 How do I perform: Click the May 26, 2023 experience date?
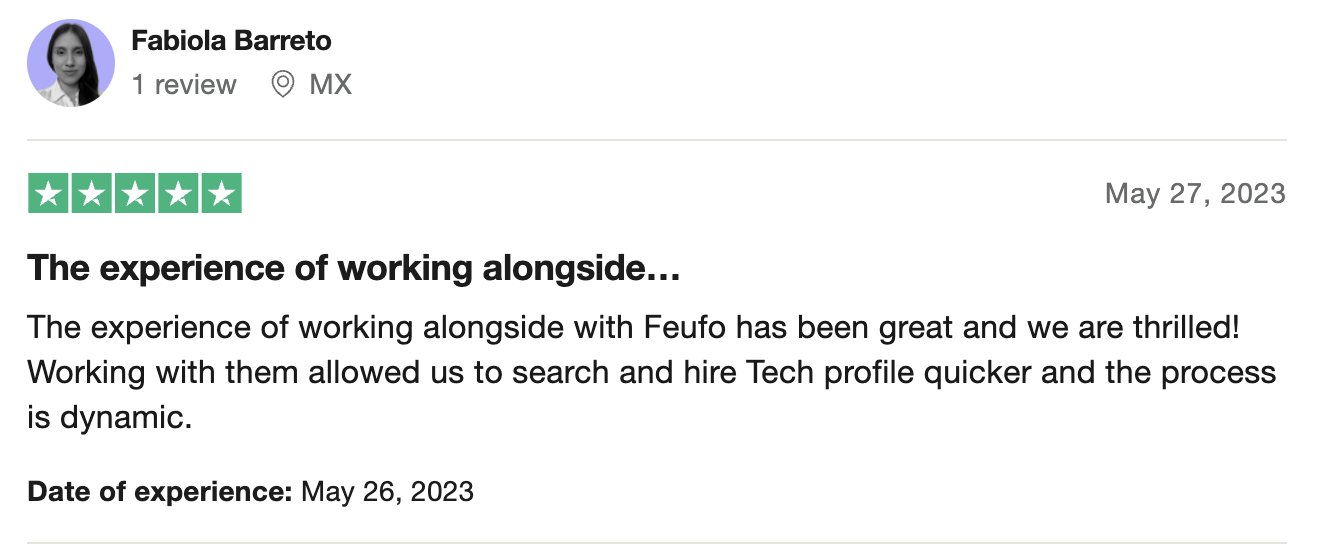coord(388,492)
